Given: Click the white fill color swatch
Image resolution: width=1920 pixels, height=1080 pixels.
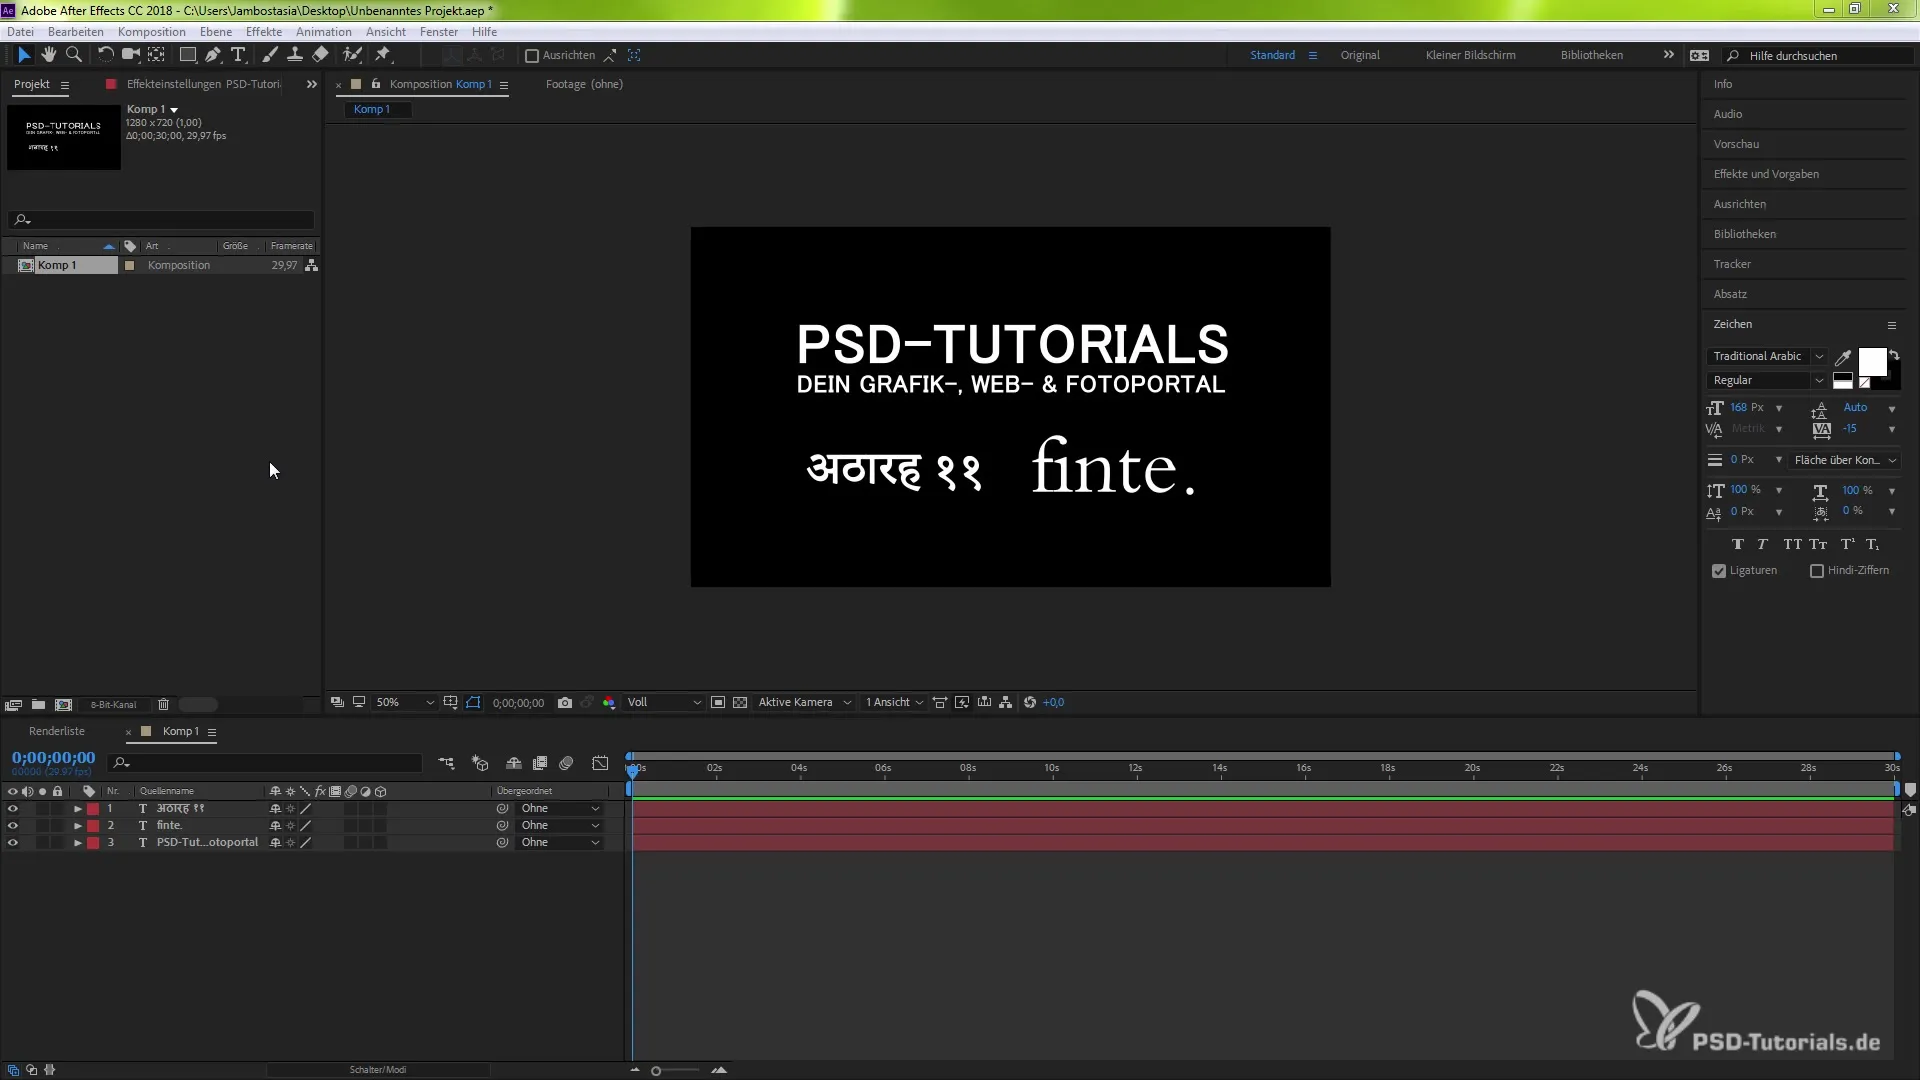Looking at the screenshot, I should pos(1871,362).
